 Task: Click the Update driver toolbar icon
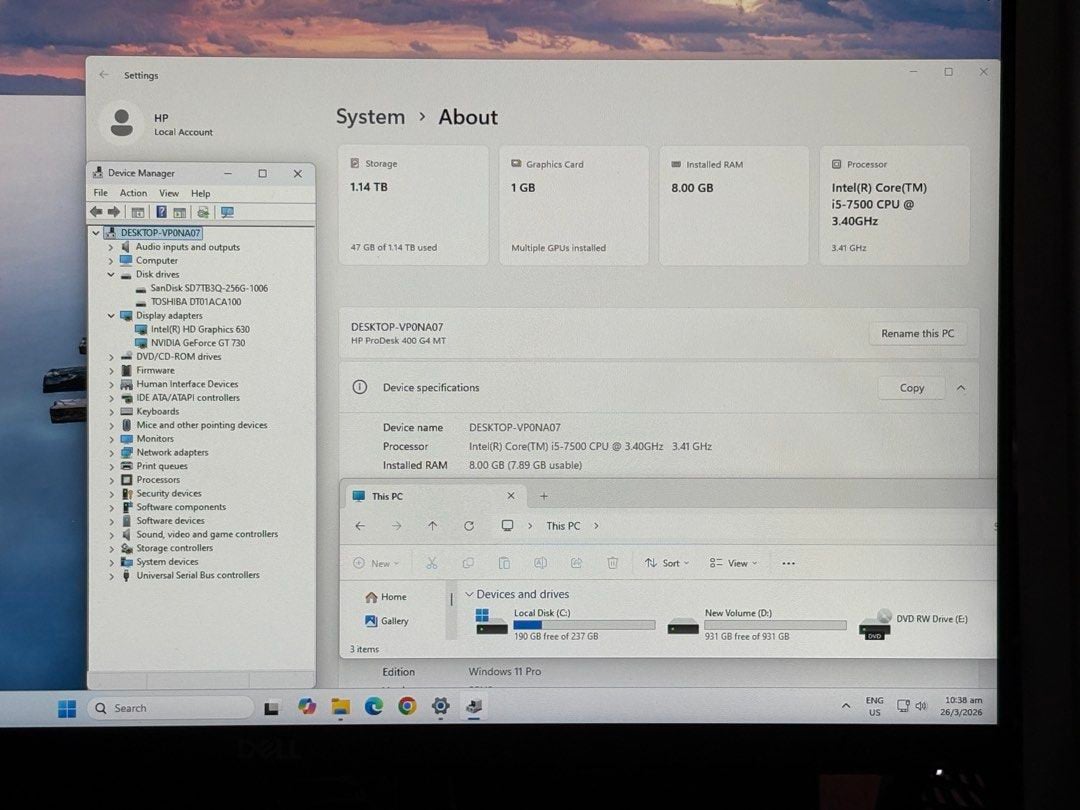click(203, 212)
